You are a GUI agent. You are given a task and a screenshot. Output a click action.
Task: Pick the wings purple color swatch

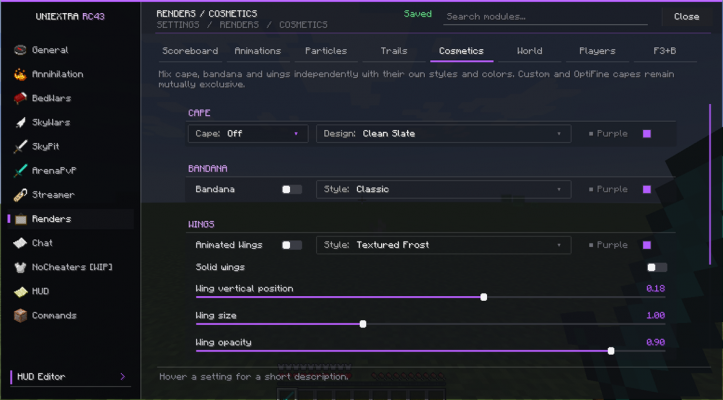647,245
